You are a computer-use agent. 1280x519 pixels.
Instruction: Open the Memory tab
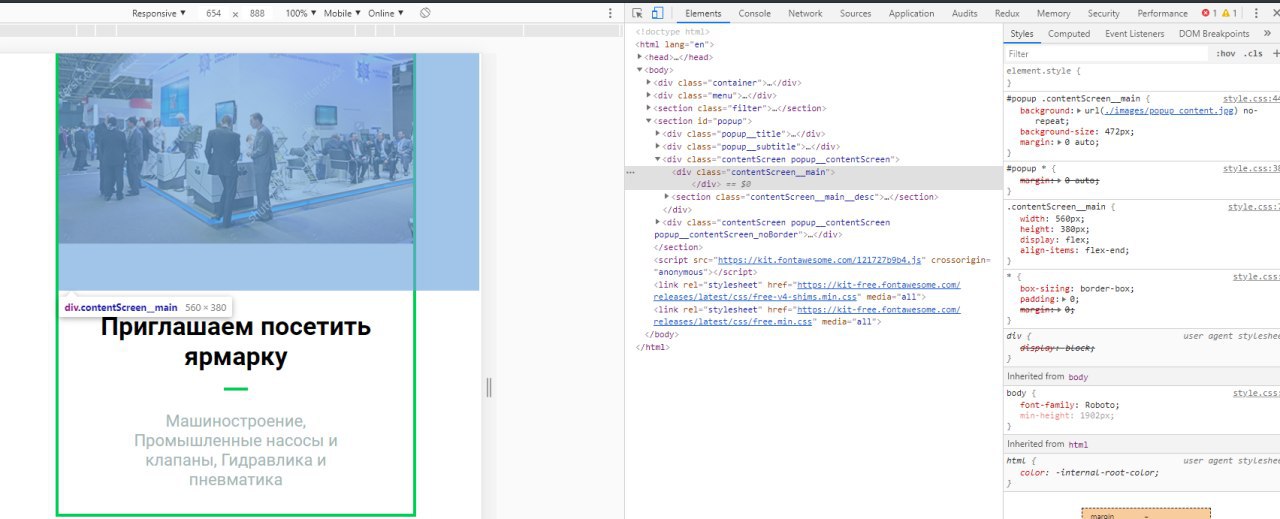click(1053, 13)
